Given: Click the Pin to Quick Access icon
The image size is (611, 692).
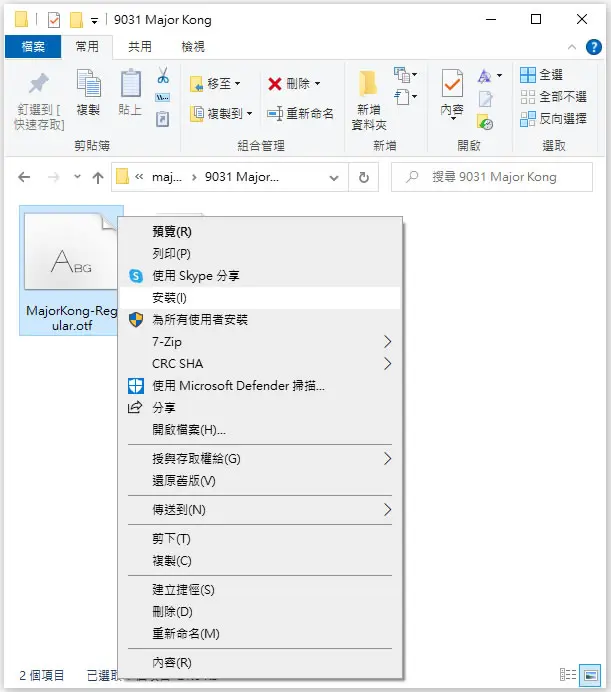Looking at the screenshot, I should tap(38, 84).
